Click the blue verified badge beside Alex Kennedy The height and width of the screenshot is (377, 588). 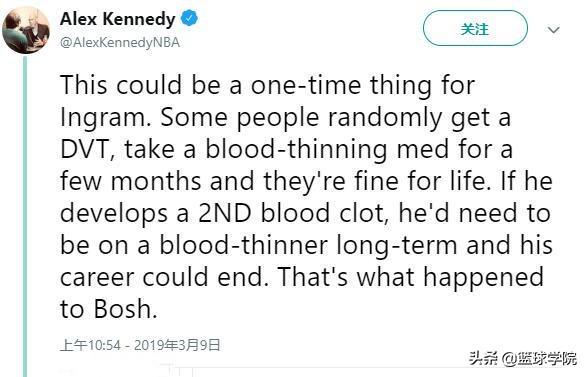click(189, 19)
